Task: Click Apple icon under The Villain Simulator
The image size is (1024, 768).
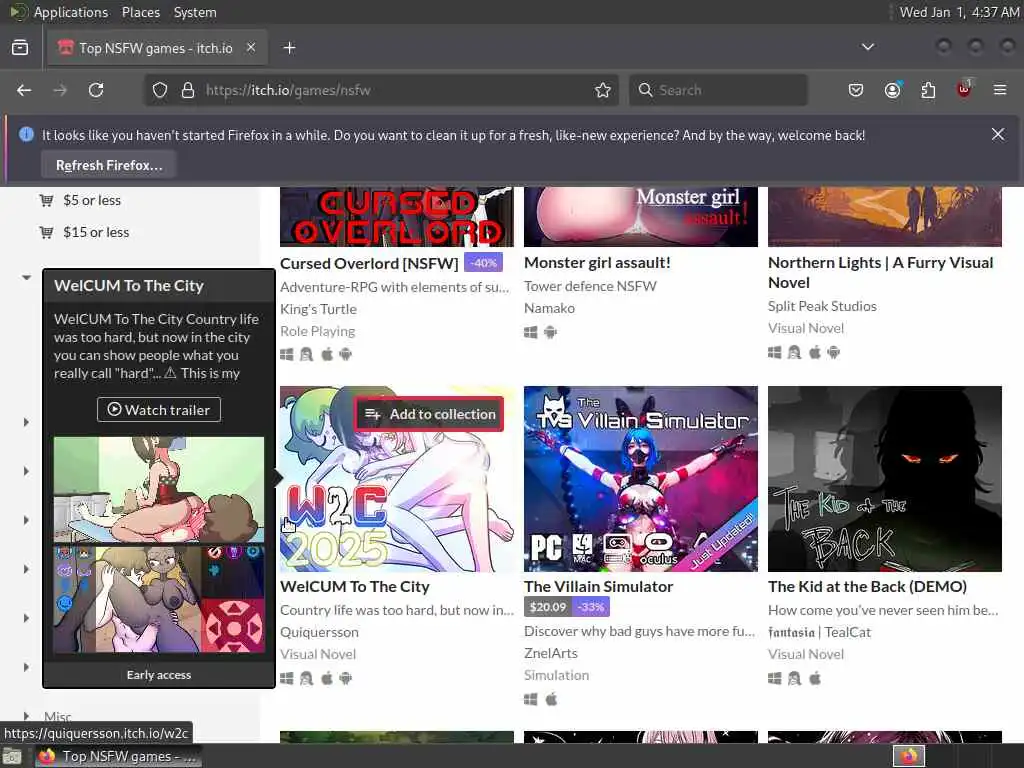Action: coord(551,699)
